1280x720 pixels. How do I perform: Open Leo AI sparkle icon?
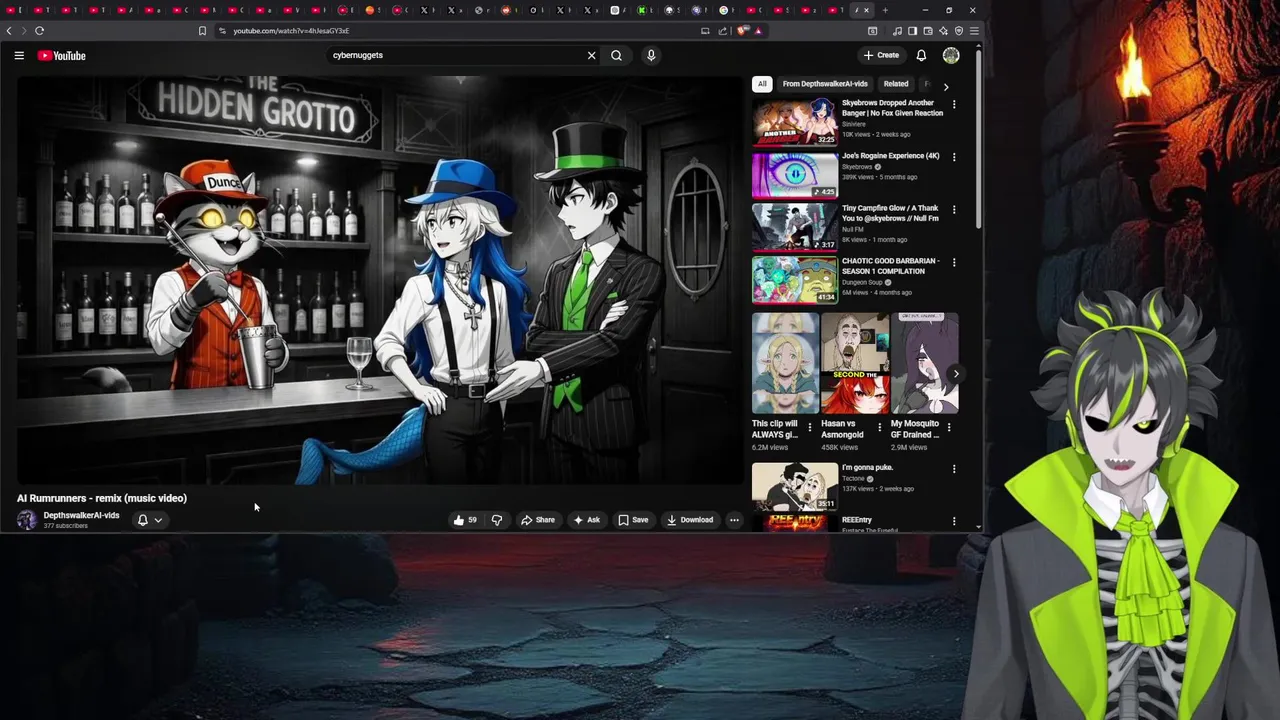tap(943, 31)
